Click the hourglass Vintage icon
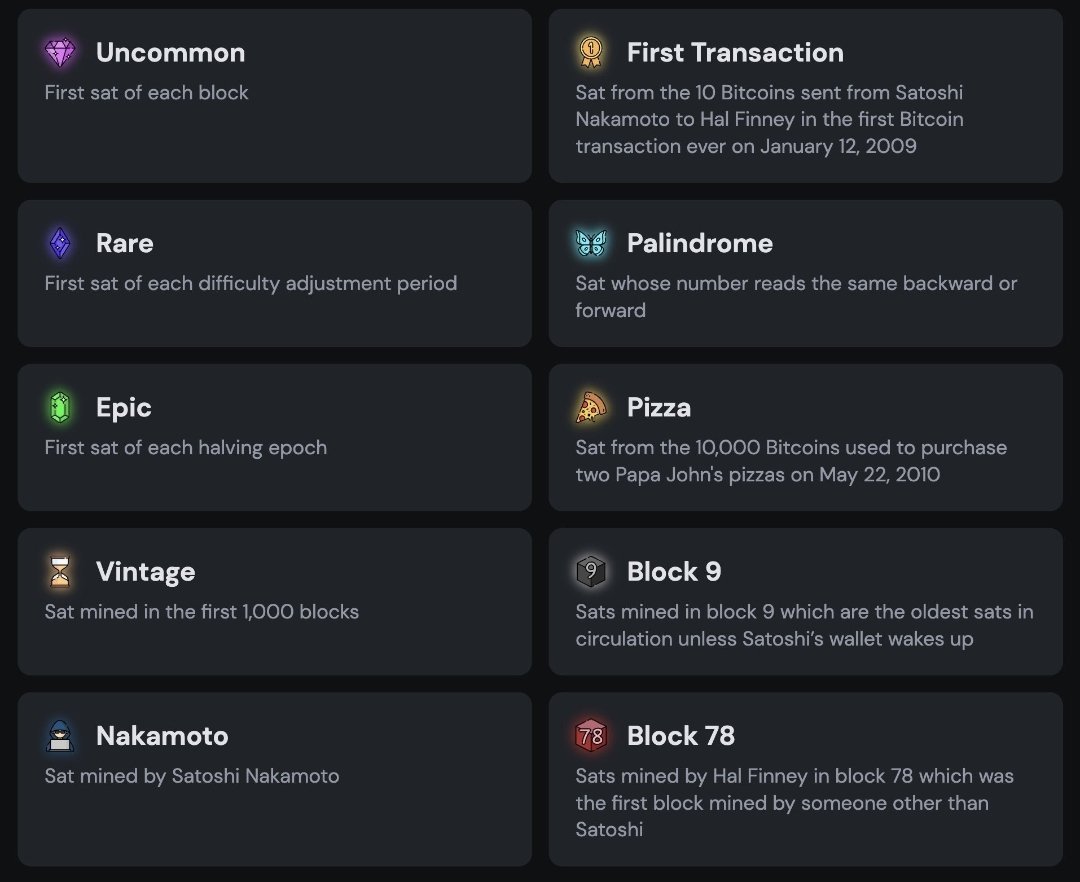This screenshot has height=882, width=1080. (x=60, y=571)
